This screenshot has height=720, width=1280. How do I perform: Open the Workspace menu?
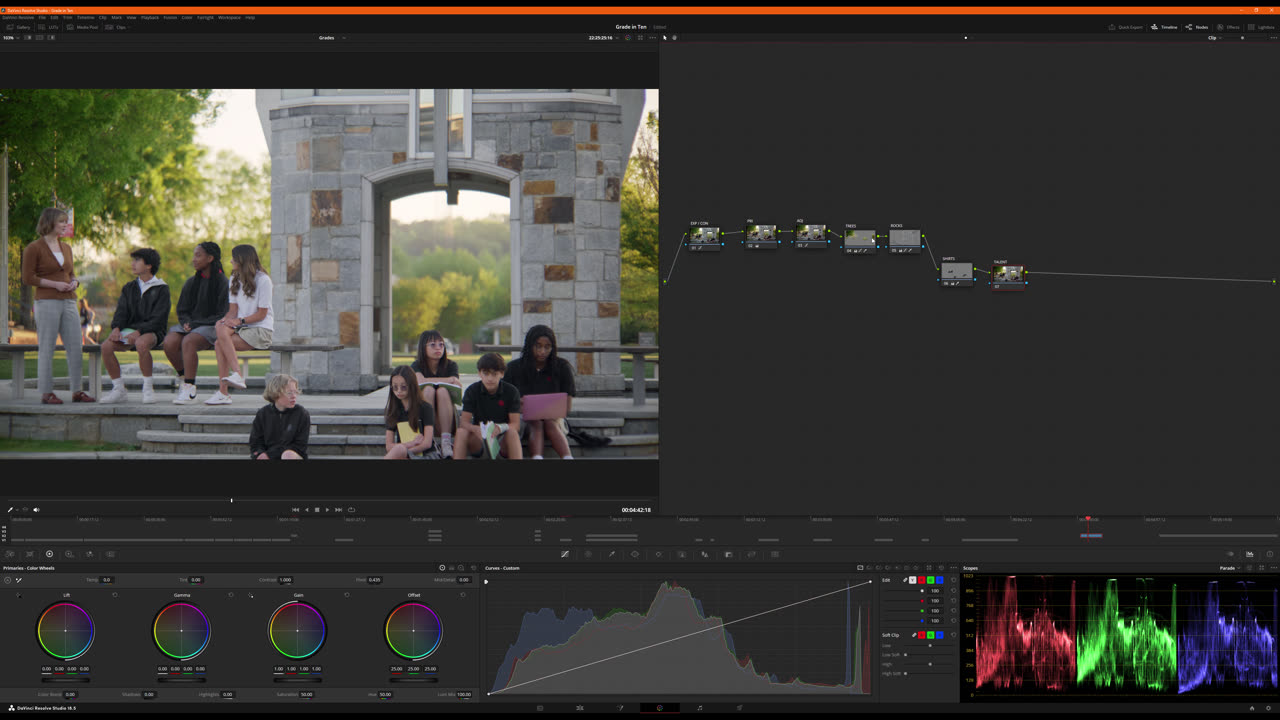229,17
